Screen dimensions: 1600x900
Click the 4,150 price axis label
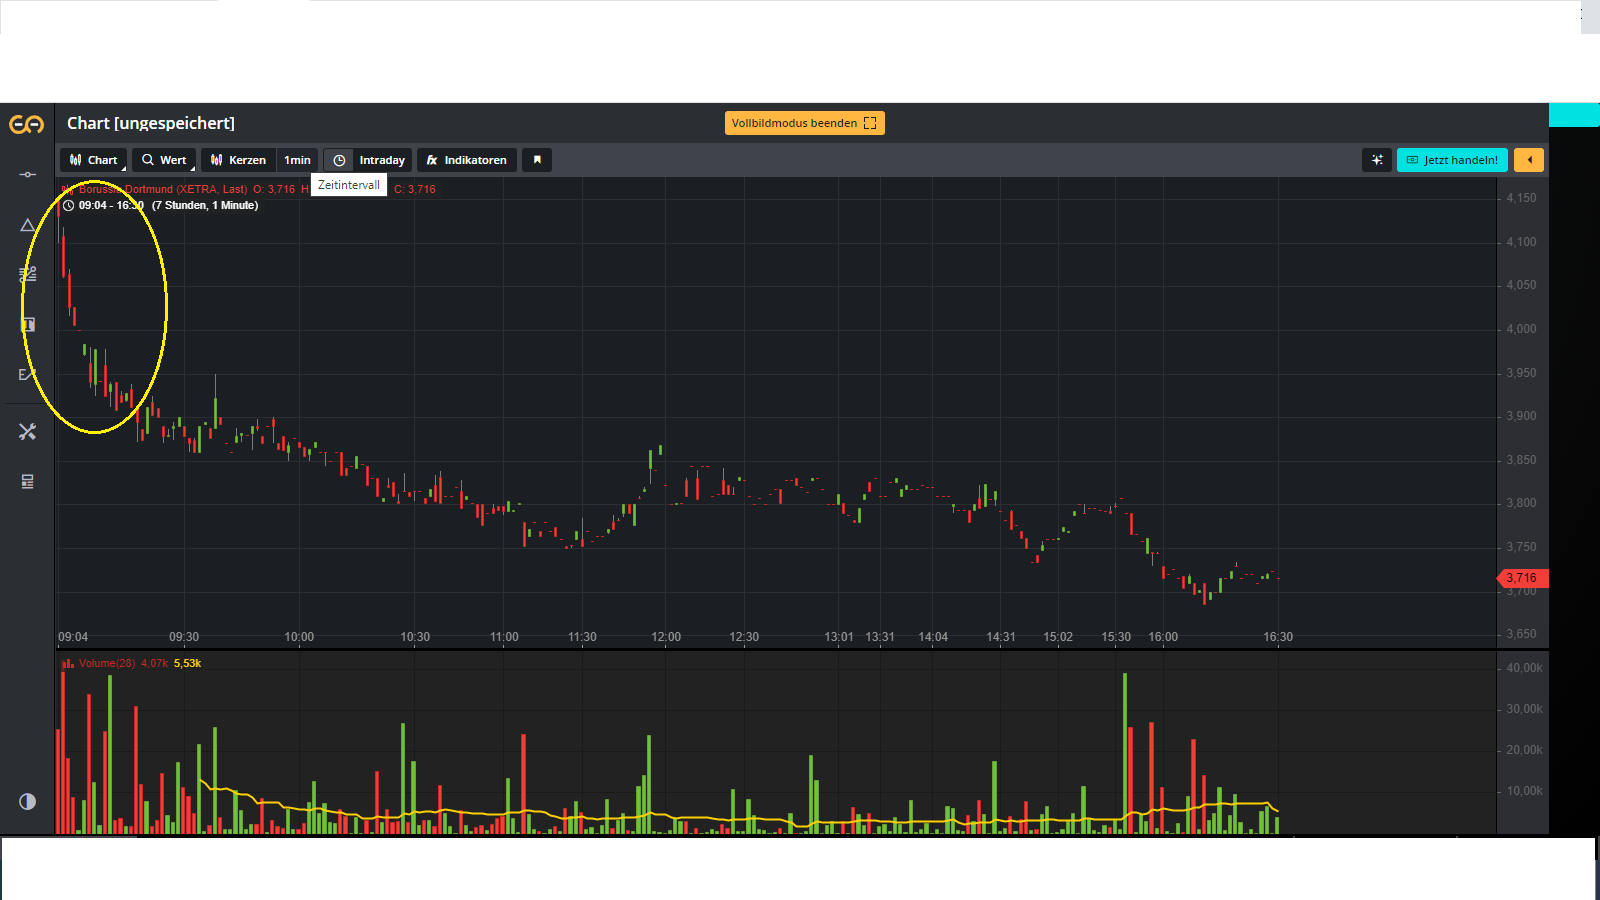click(x=1521, y=198)
